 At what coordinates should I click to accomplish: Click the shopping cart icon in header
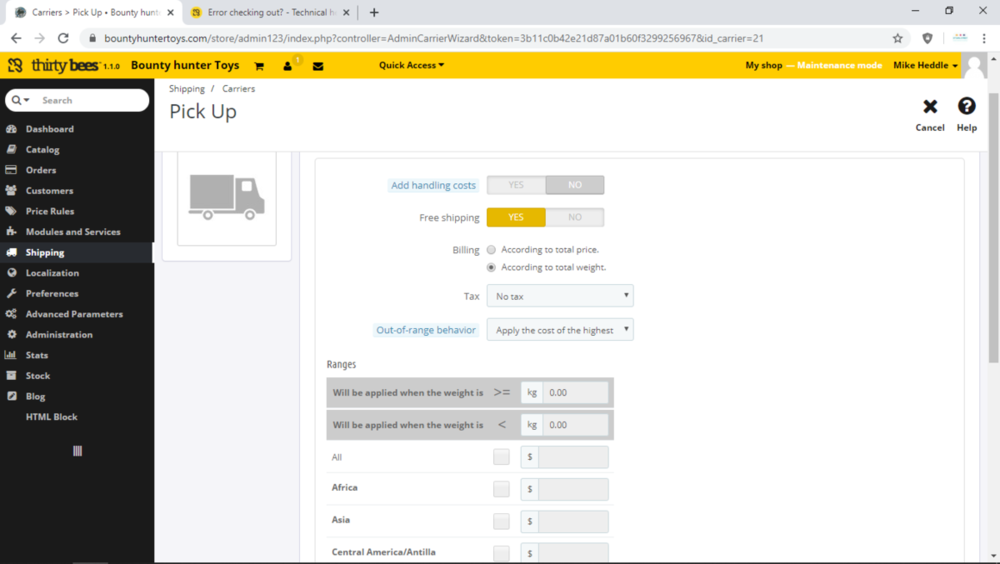click(x=259, y=66)
